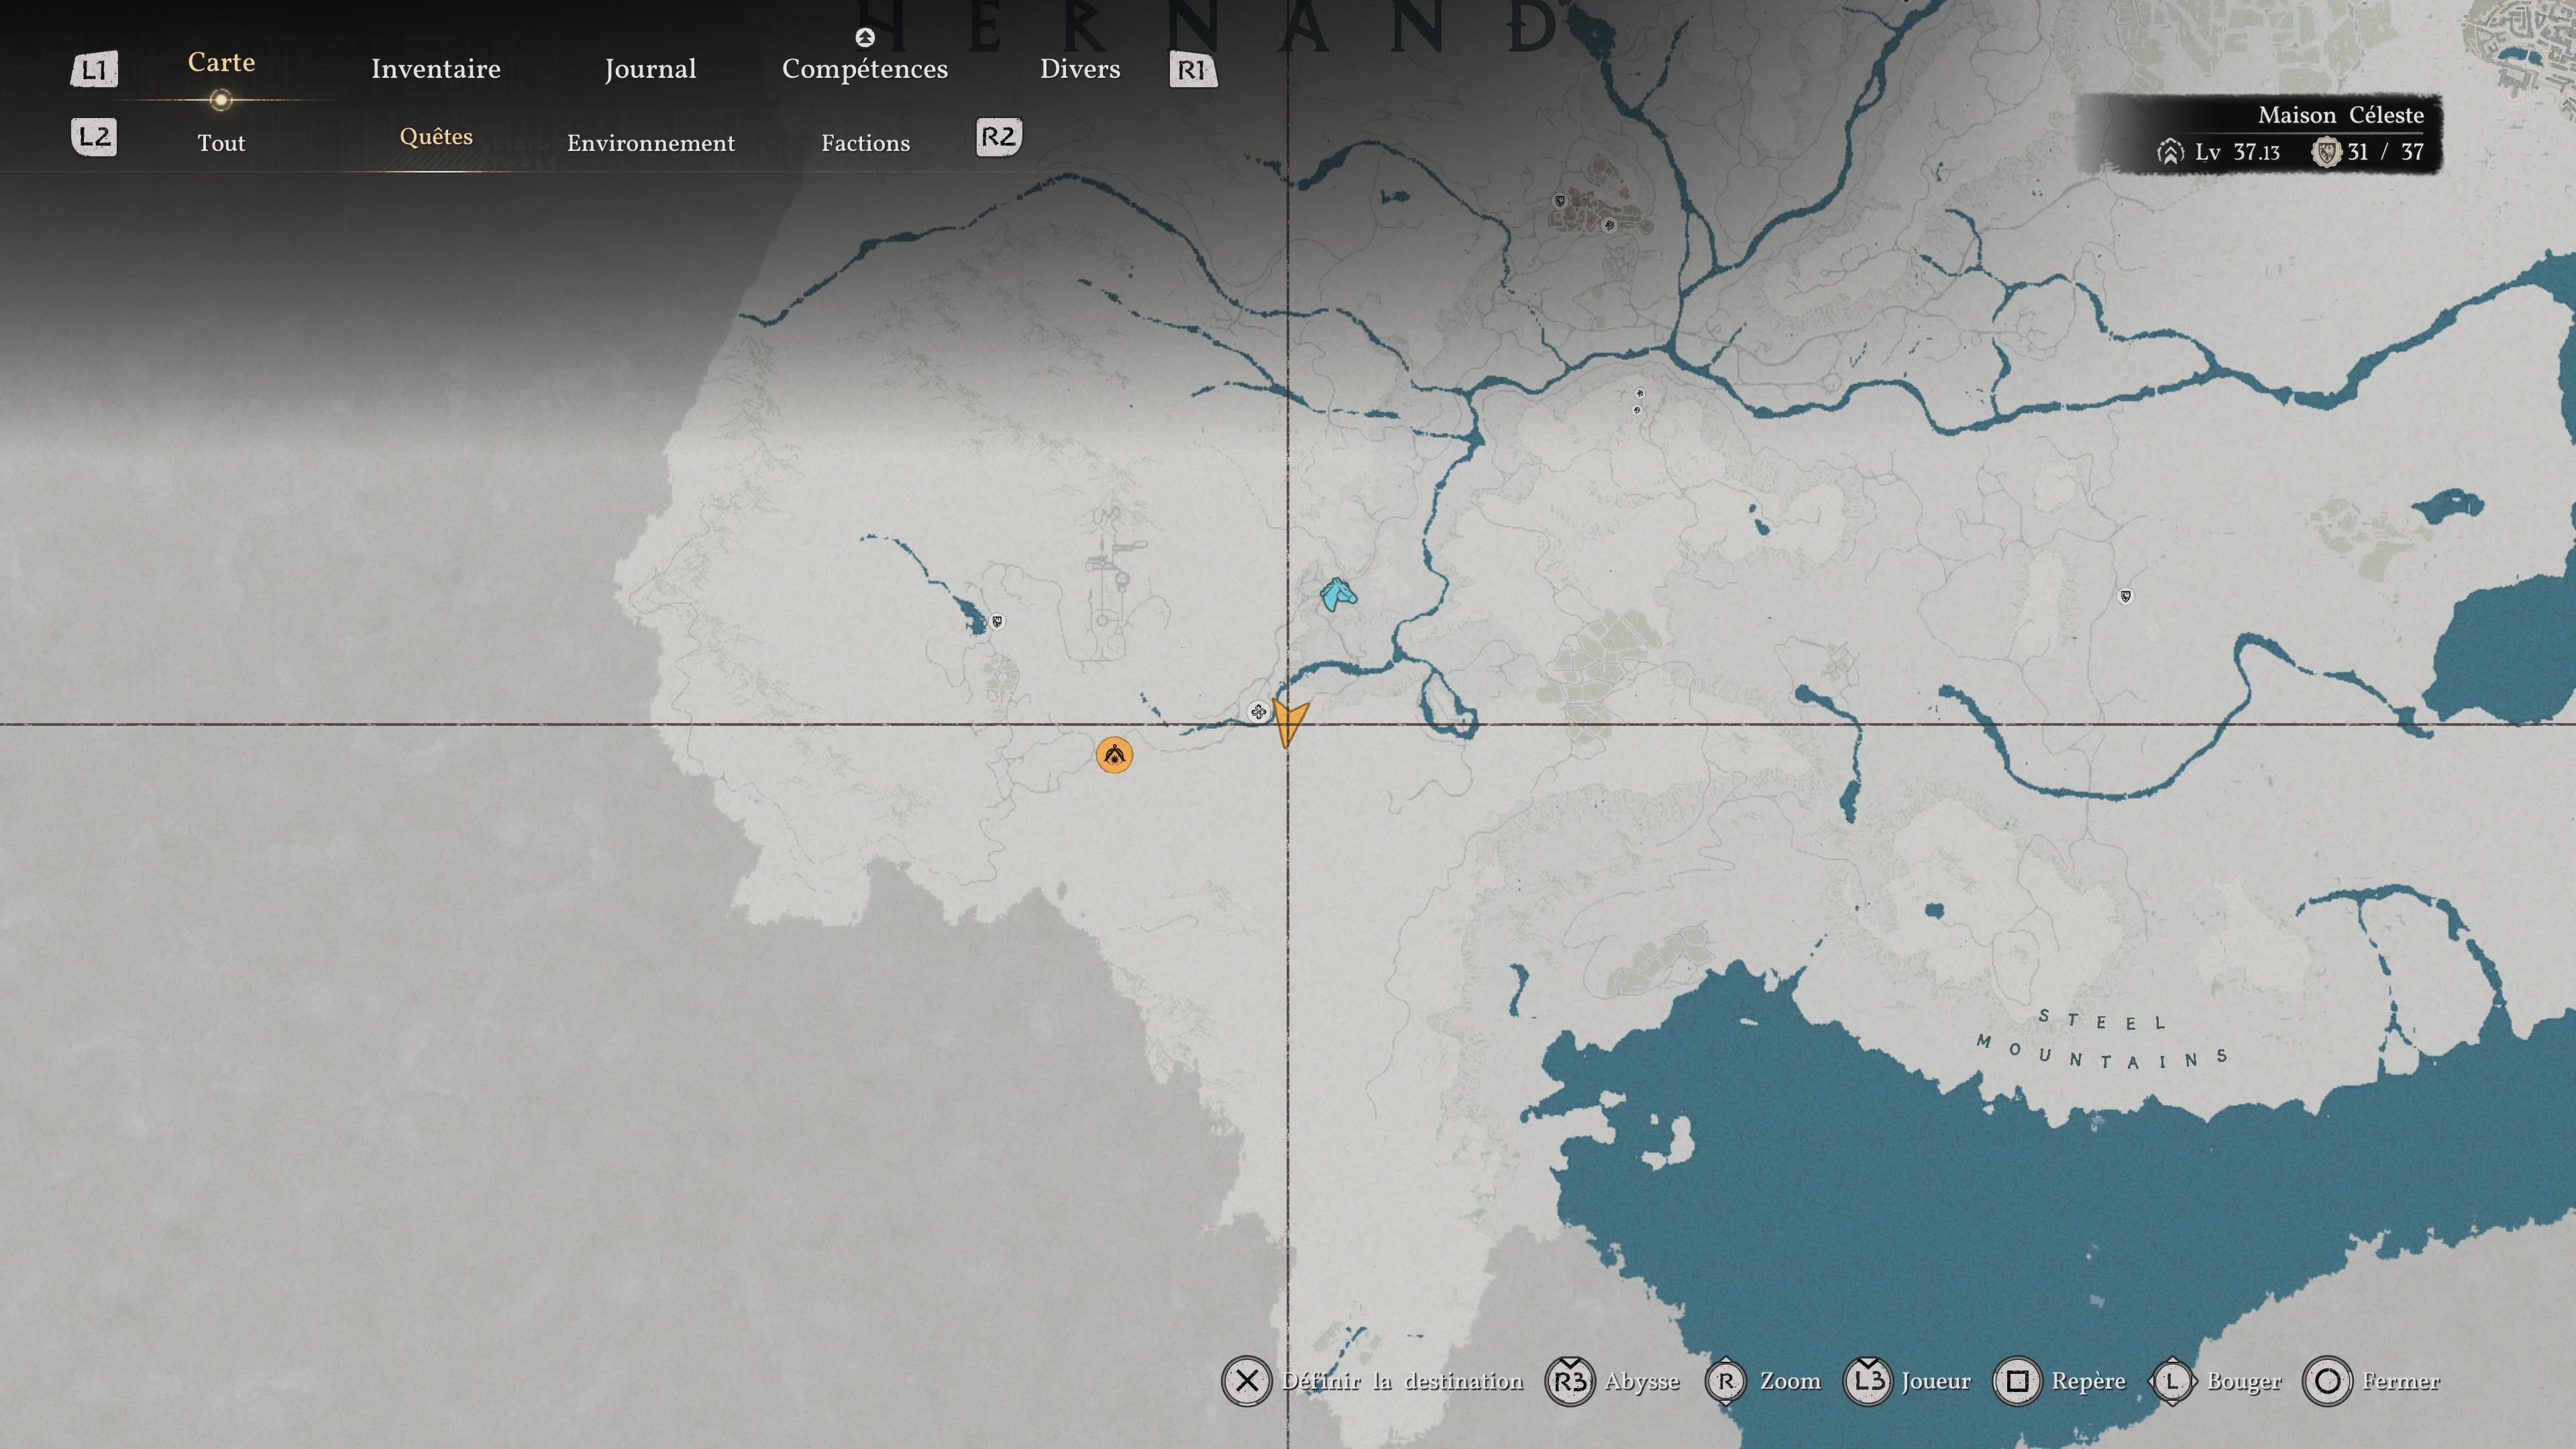Screen dimensions: 2576x1449
Task: Select the blue horse marker on the map
Action: 1337,594
